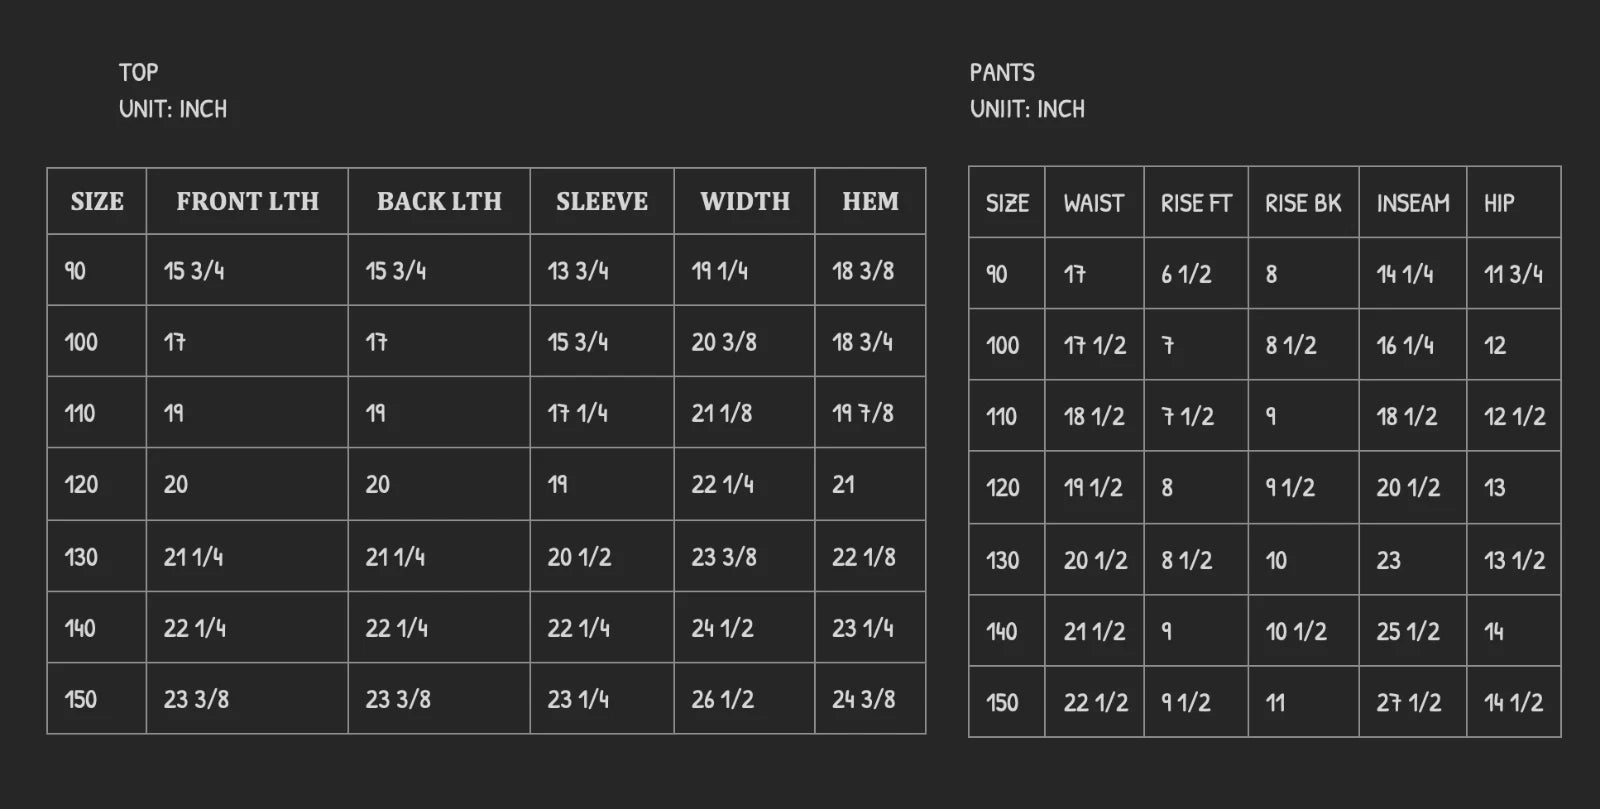Click the 22 1/8 hem cell
The width and height of the screenshot is (1600, 809).
[863, 557]
